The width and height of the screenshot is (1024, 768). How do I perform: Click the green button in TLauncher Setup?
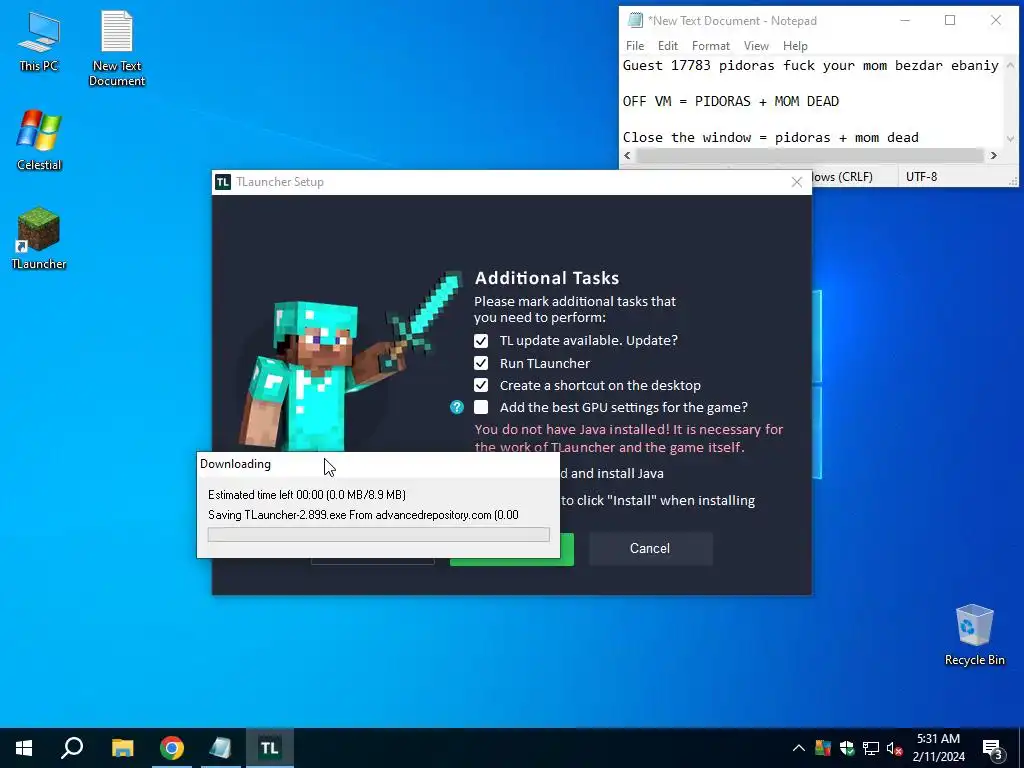tap(567, 549)
